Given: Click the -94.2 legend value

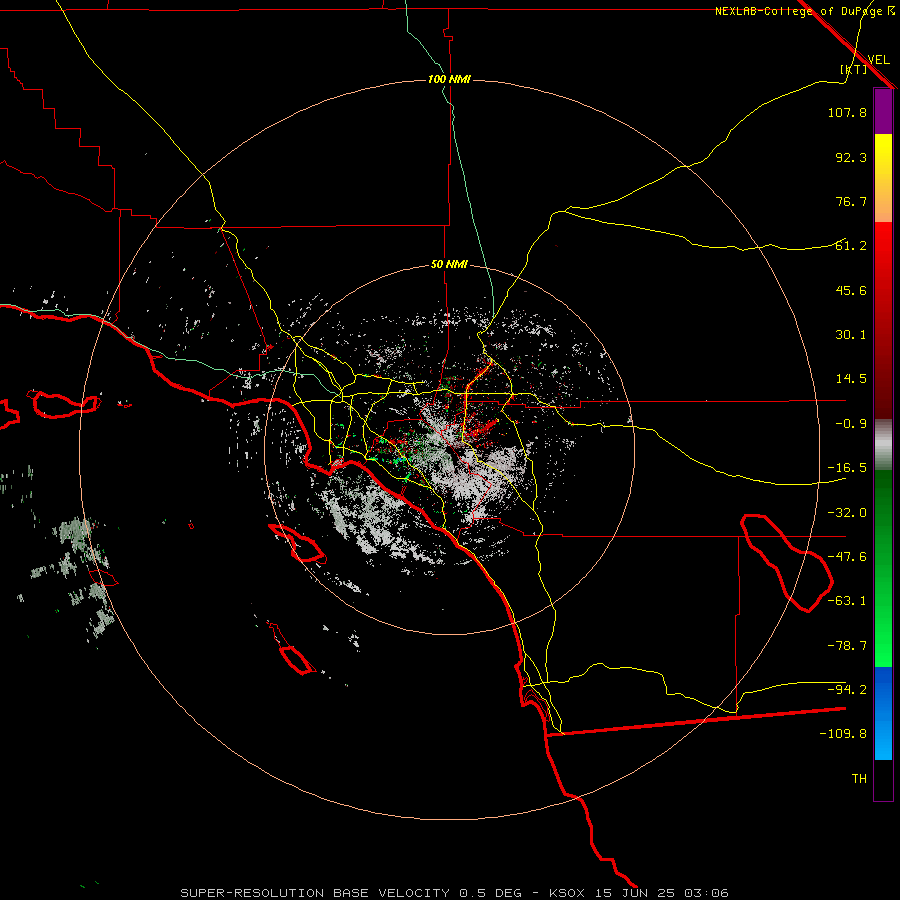Looking at the screenshot, I should tap(847, 690).
